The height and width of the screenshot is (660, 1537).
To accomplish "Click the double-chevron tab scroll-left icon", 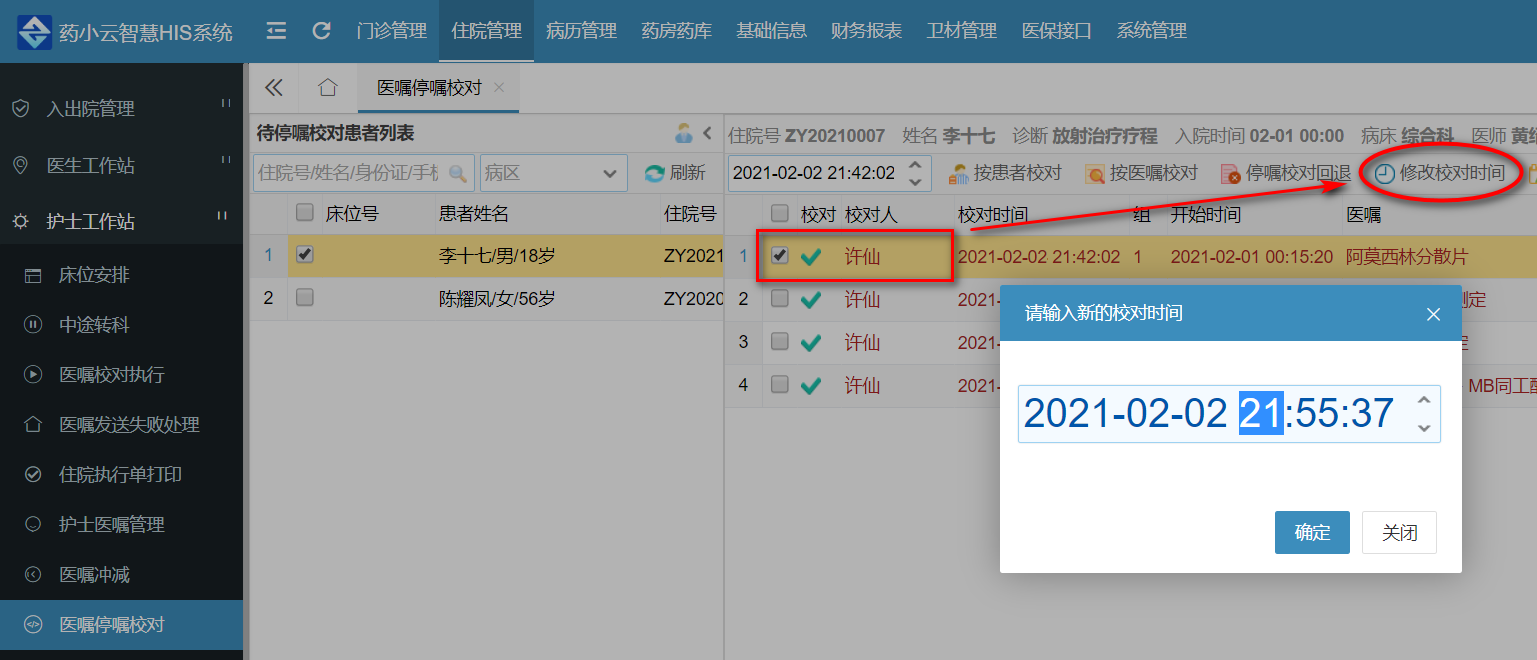I will [x=273, y=88].
